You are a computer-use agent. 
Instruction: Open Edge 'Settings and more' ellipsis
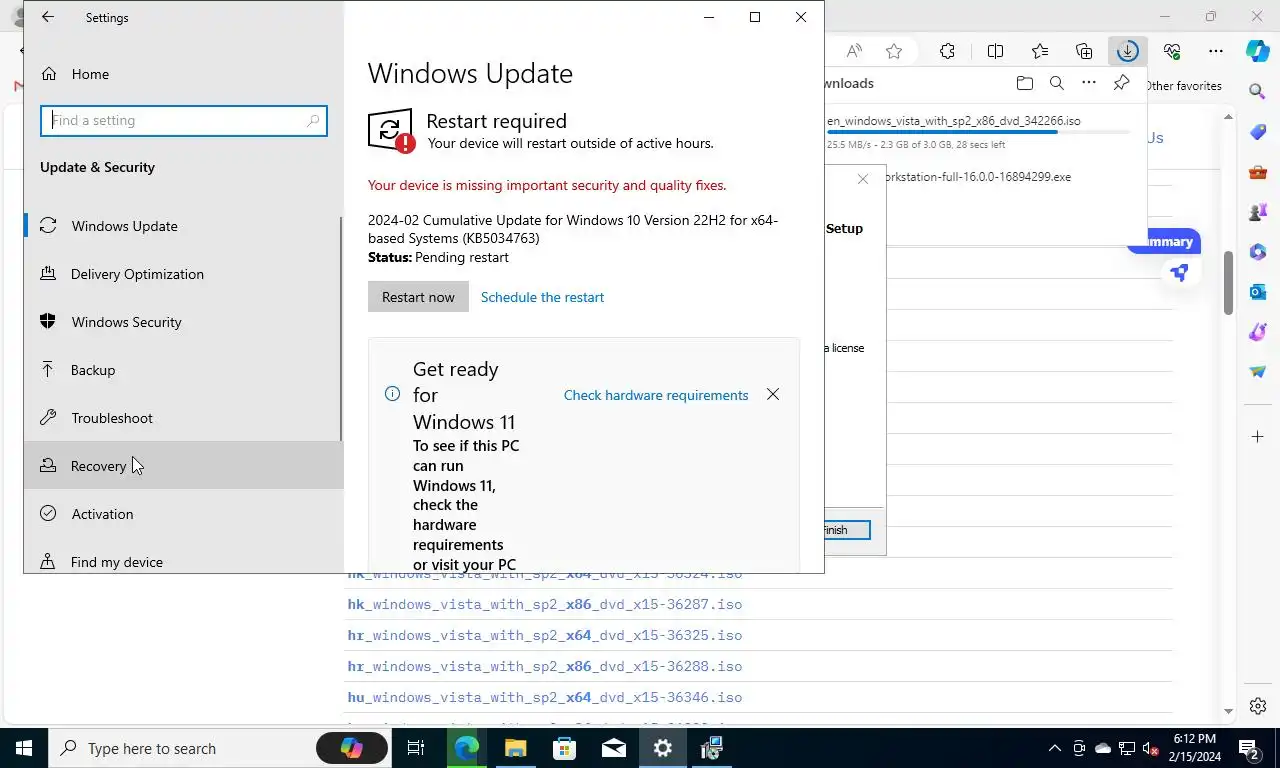(x=1216, y=51)
